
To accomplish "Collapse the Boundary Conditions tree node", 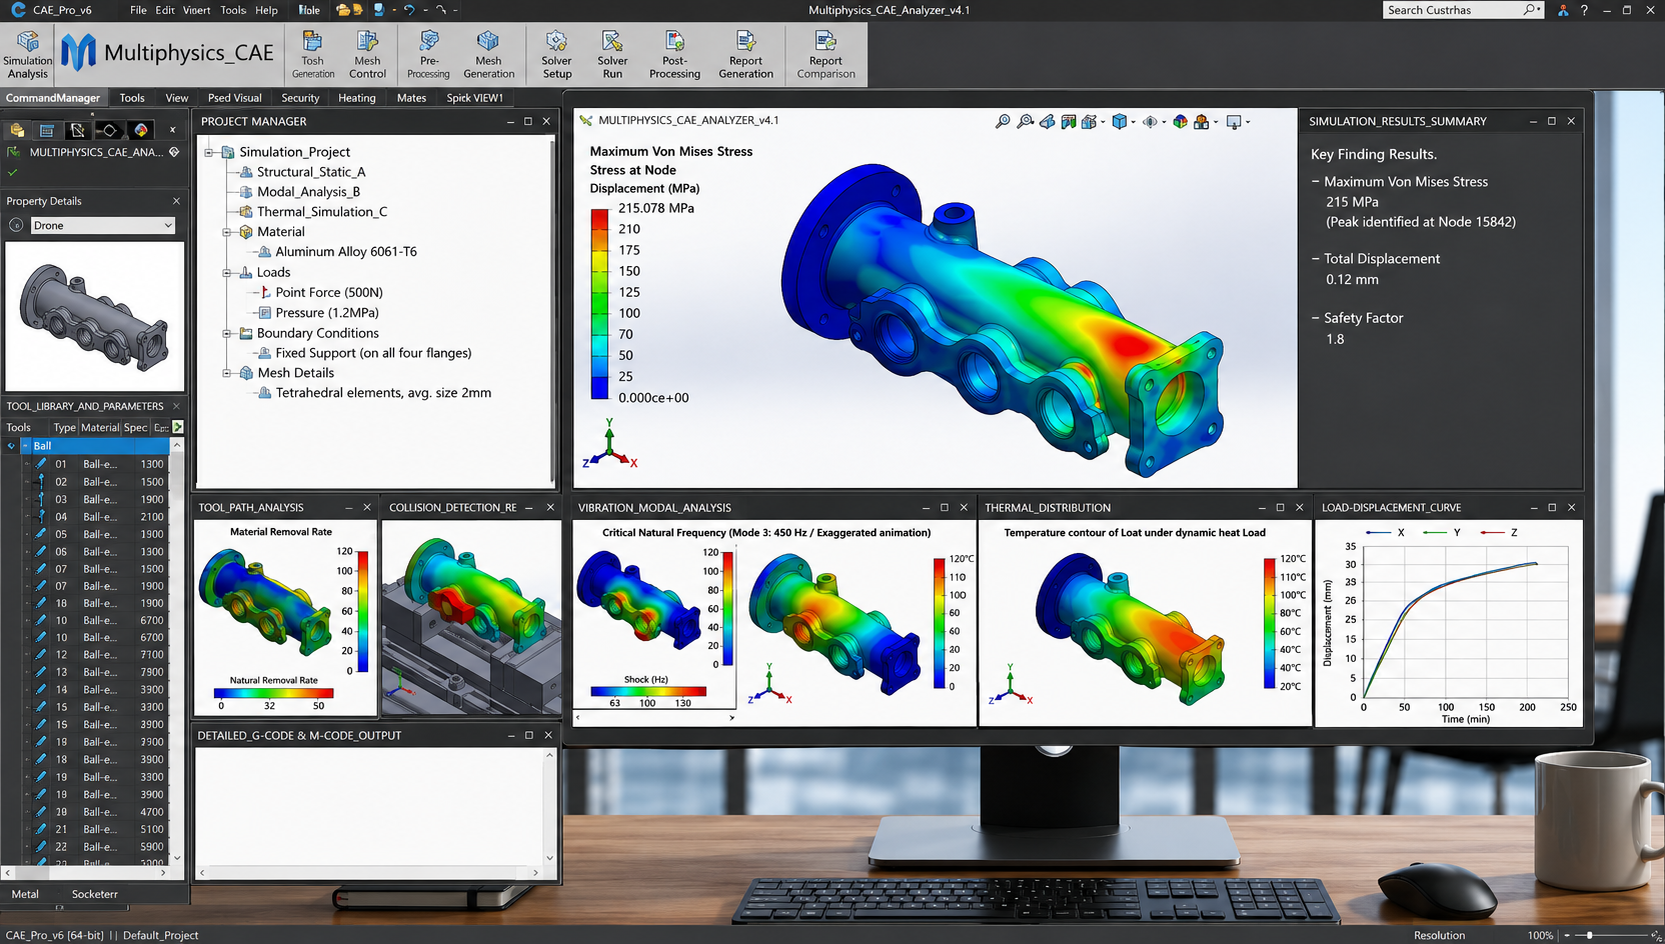I will (x=227, y=333).
